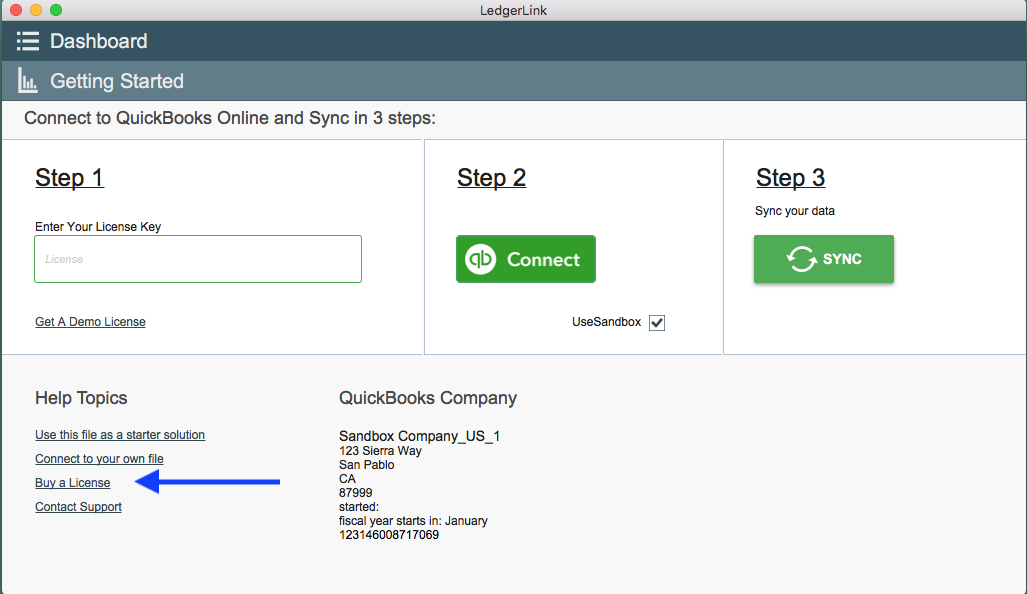Focus the License key input field
The height and width of the screenshot is (594, 1027).
198,259
